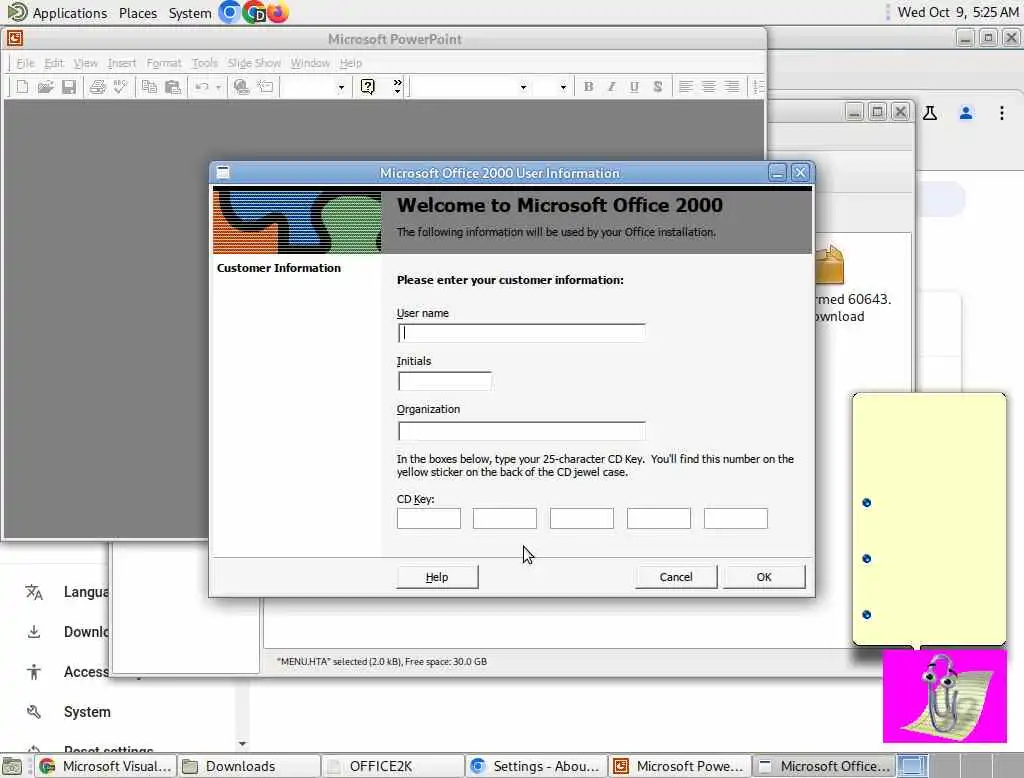Viewport: 1024px width, 778px height.
Task: Open the File menu in PowerPoint
Action: (x=25, y=63)
